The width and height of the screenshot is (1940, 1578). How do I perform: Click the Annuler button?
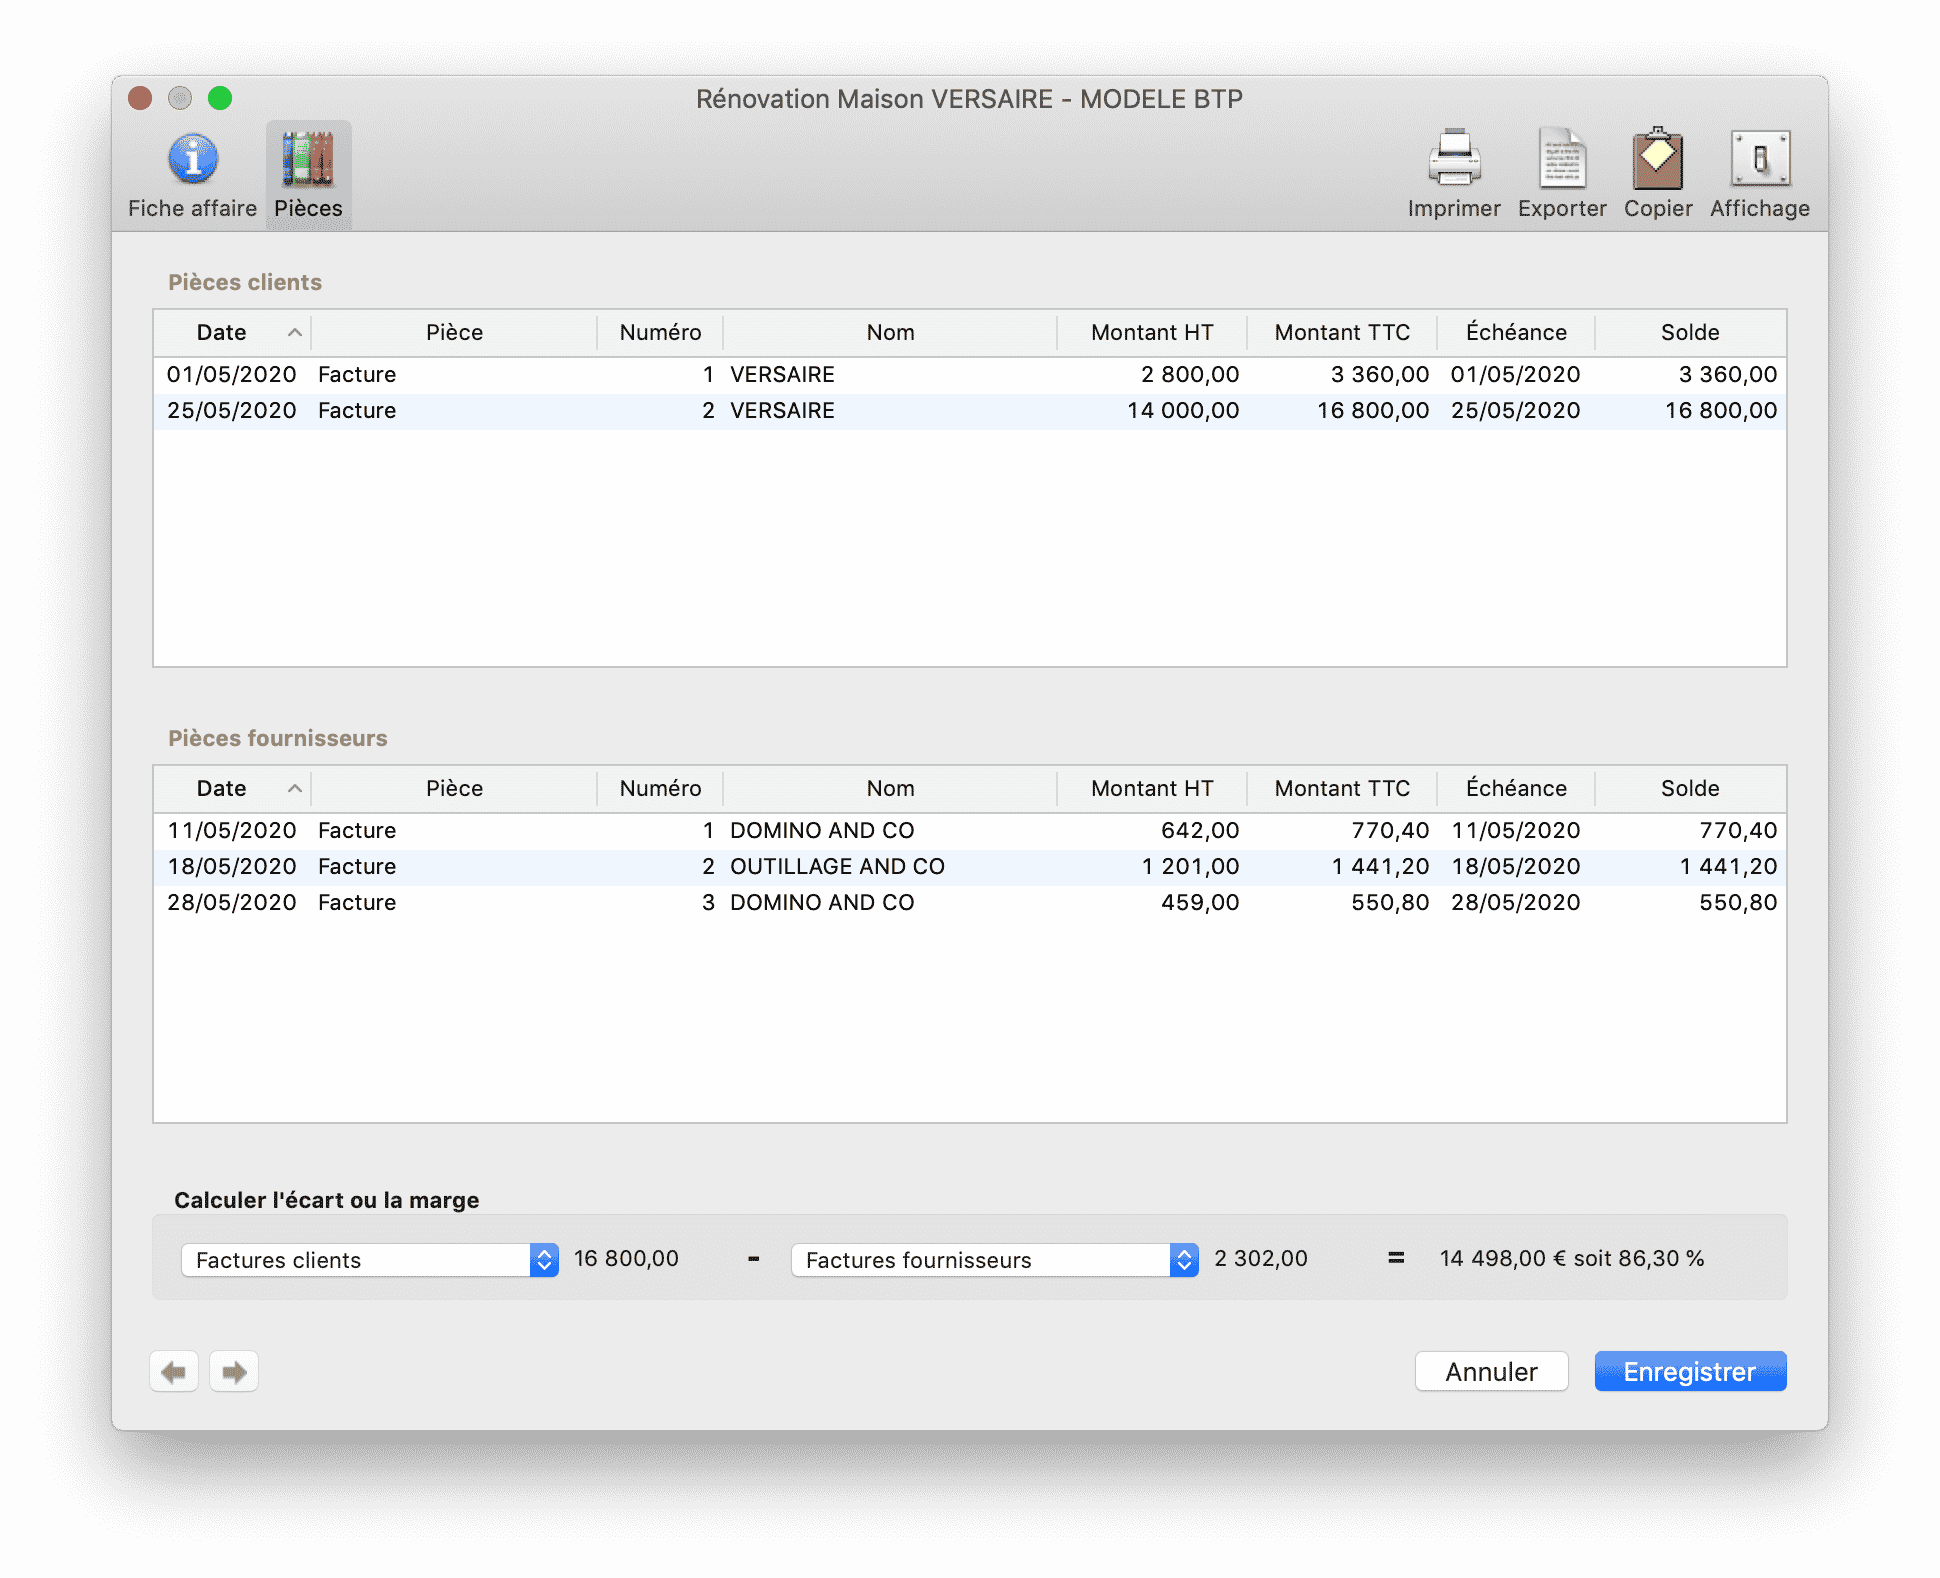pos(1491,1371)
